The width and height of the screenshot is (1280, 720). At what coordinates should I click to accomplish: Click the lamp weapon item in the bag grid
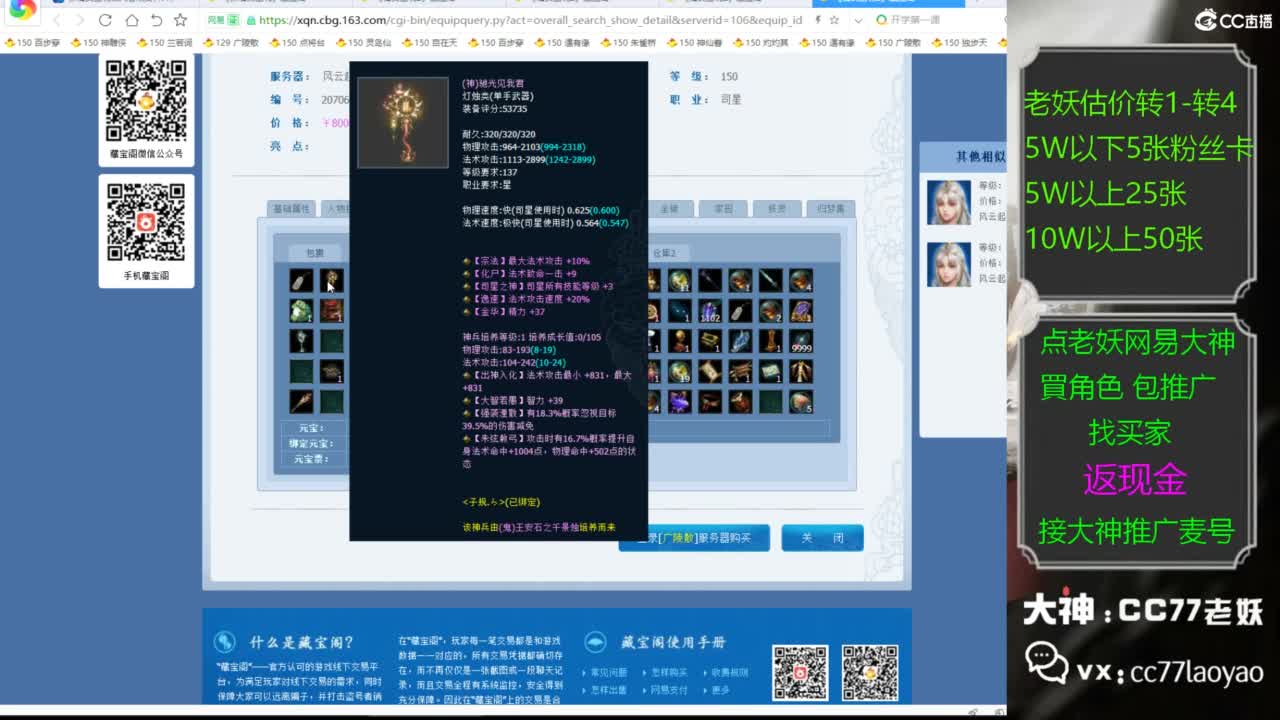(332, 281)
